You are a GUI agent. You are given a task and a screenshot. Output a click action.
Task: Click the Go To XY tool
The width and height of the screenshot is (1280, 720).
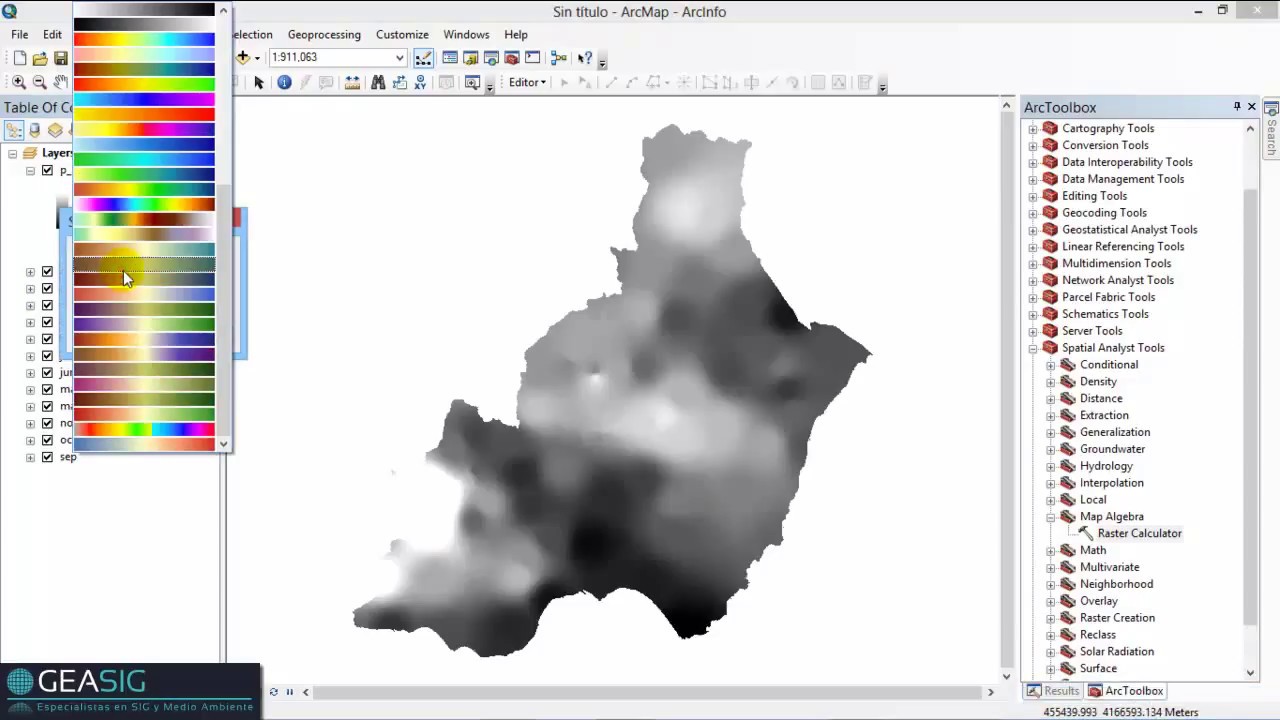coord(419,82)
